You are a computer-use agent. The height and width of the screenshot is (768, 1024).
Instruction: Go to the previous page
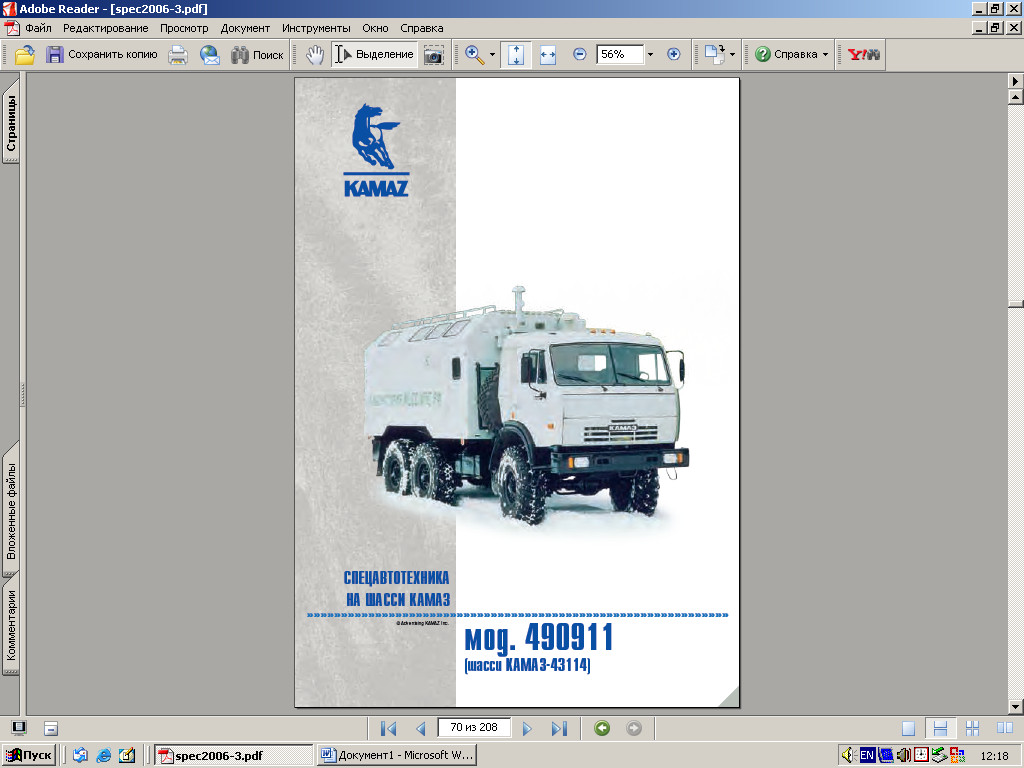pos(421,728)
